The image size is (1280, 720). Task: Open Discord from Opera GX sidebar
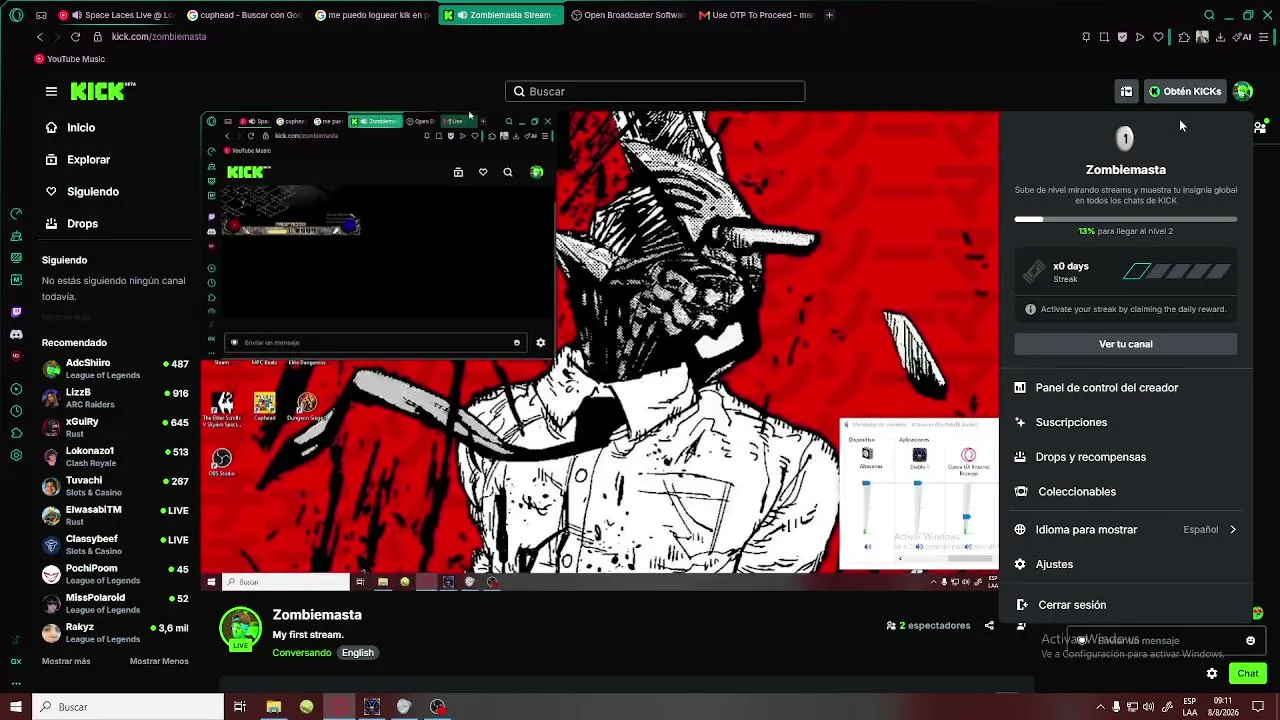(x=16, y=334)
